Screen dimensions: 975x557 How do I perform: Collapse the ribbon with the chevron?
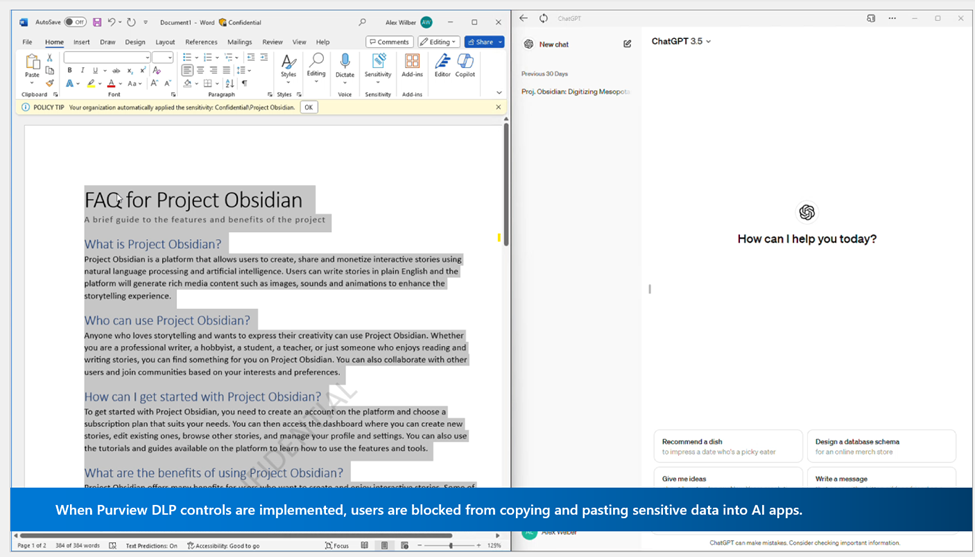point(499,93)
